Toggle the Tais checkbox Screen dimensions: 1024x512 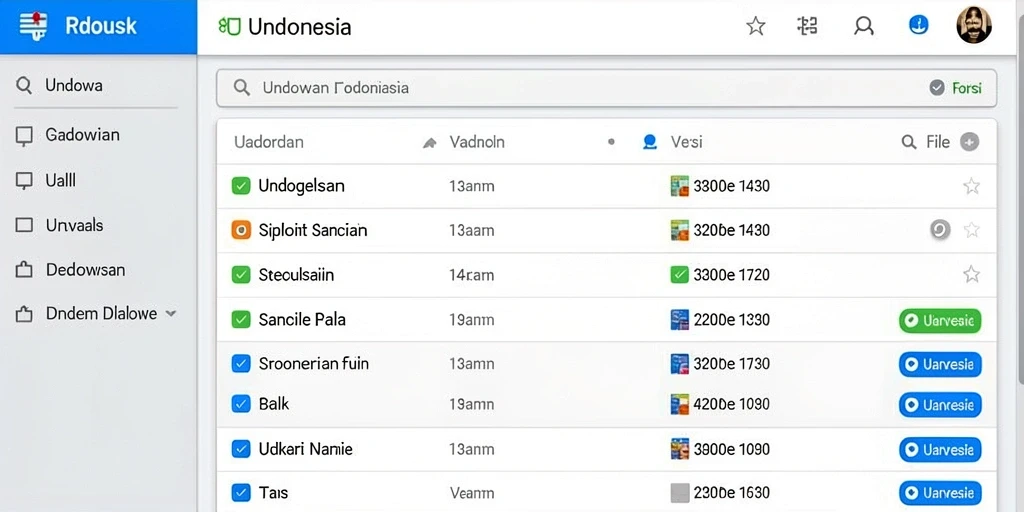pos(241,492)
